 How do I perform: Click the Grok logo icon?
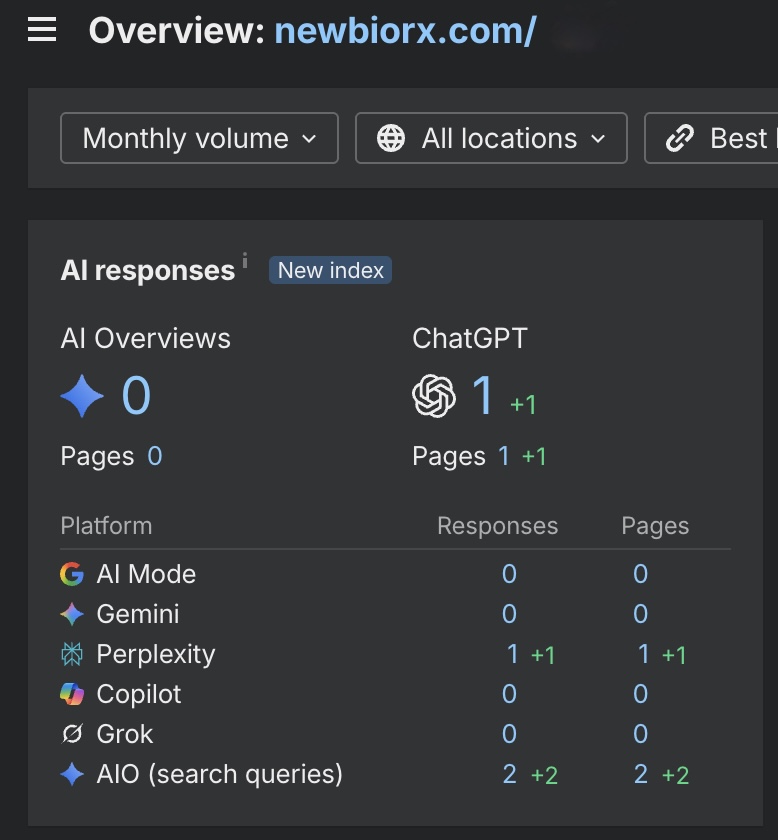click(72, 734)
